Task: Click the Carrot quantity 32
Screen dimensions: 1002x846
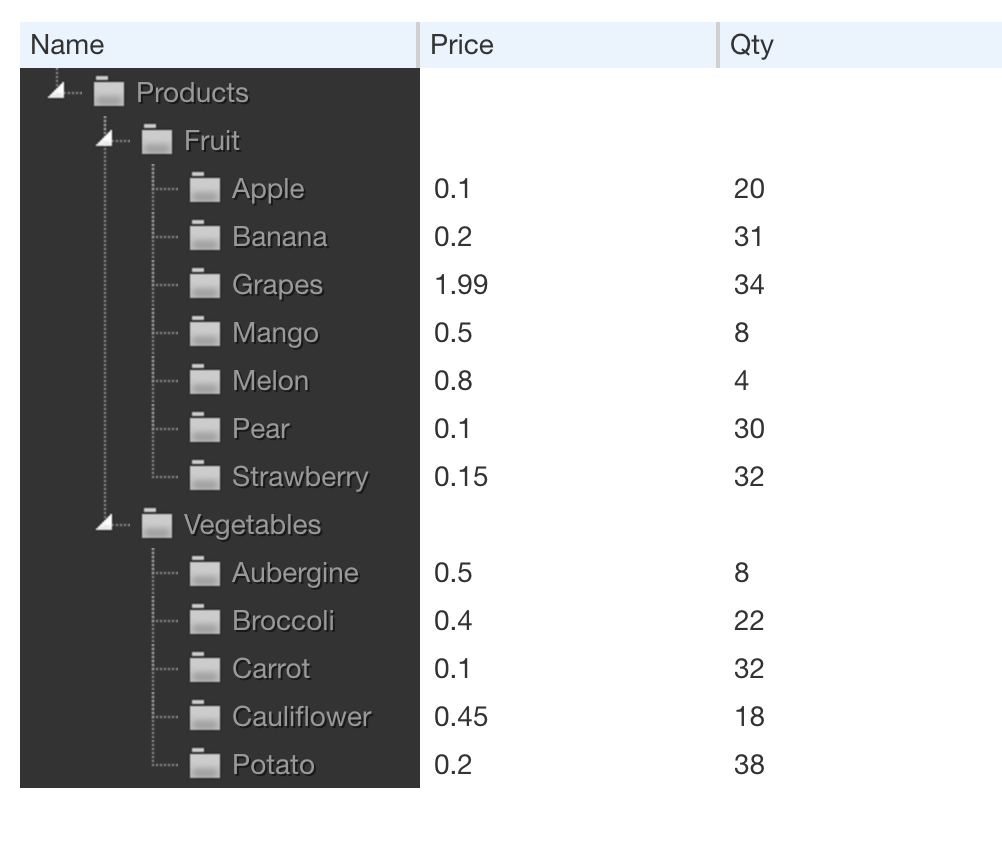Action: click(x=749, y=669)
